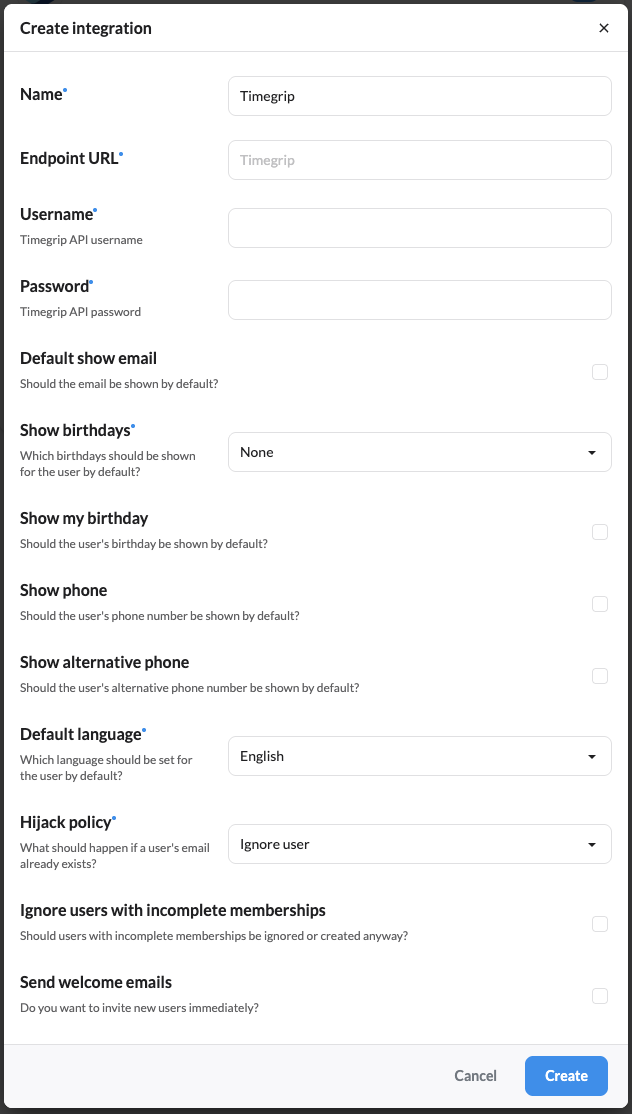Image resolution: width=632 pixels, height=1114 pixels.
Task: Click the Default language dropdown arrow
Action: point(592,757)
